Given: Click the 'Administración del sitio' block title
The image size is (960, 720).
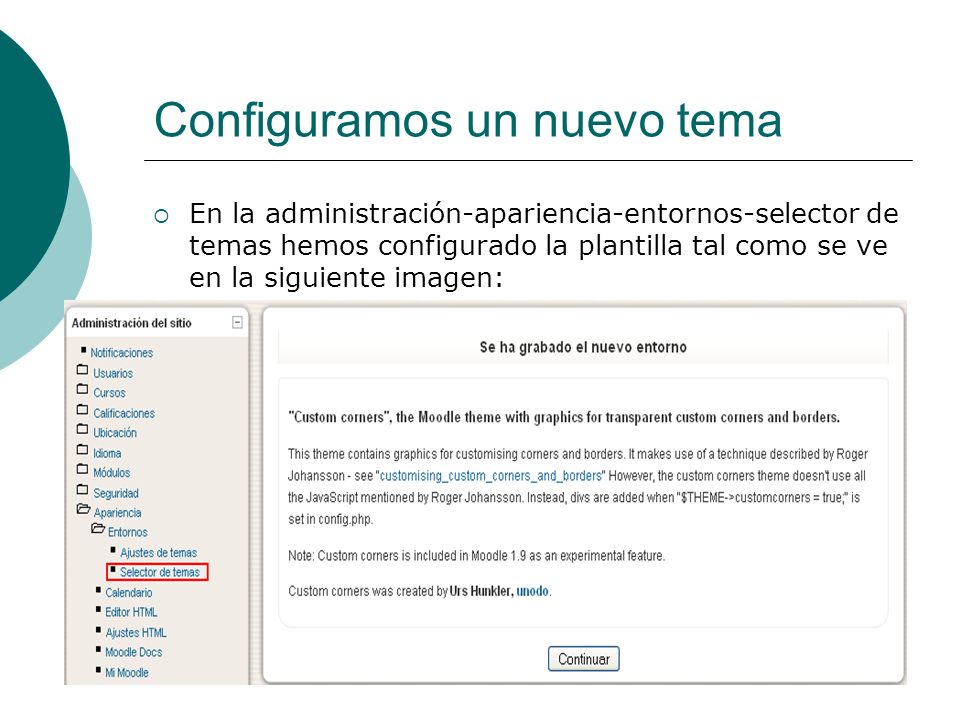Looking at the screenshot, I should [x=132, y=323].
